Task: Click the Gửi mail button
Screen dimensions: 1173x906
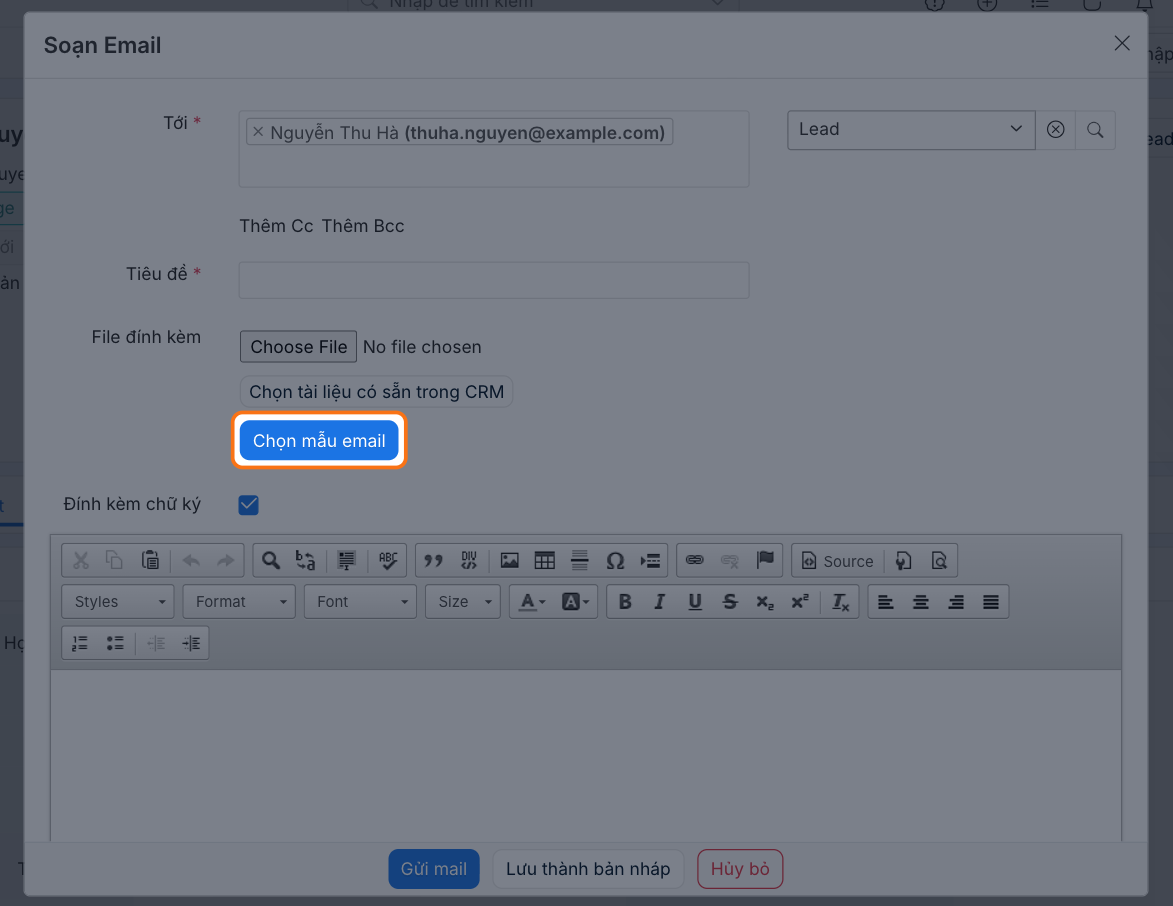Action: (x=434, y=869)
